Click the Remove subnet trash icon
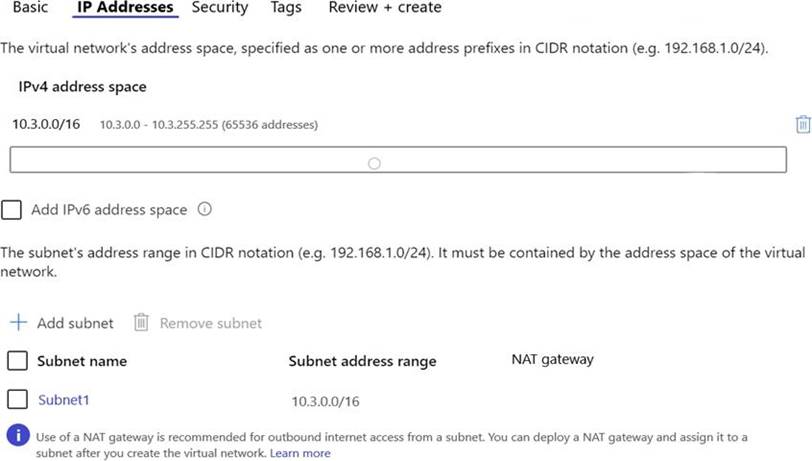The height and width of the screenshot is (461, 812). click(x=141, y=323)
